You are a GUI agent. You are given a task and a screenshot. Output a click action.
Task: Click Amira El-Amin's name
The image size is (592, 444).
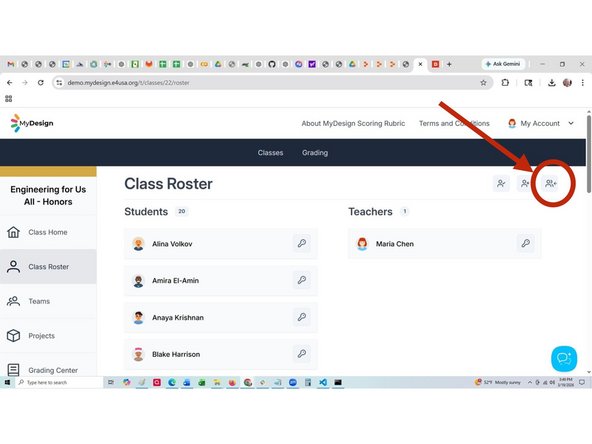pyautogui.click(x=176, y=281)
